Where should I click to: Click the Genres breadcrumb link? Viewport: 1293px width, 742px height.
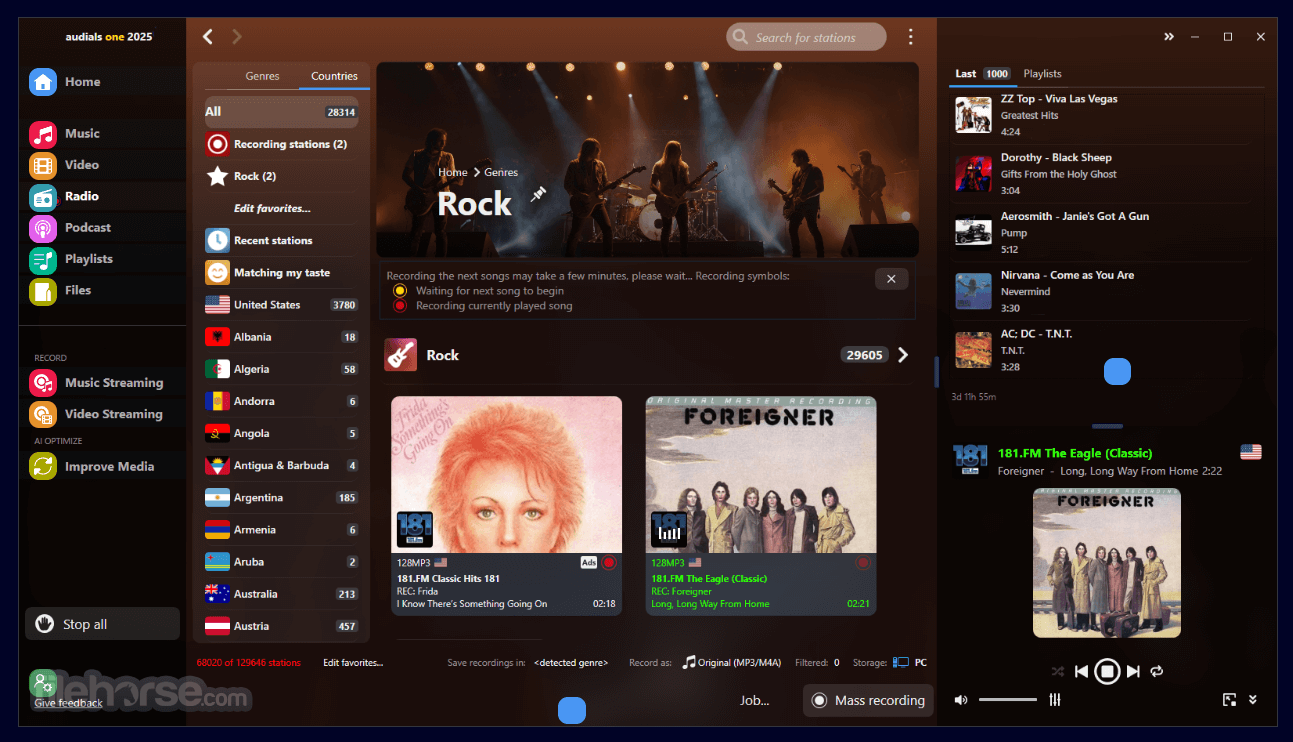tap(501, 172)
